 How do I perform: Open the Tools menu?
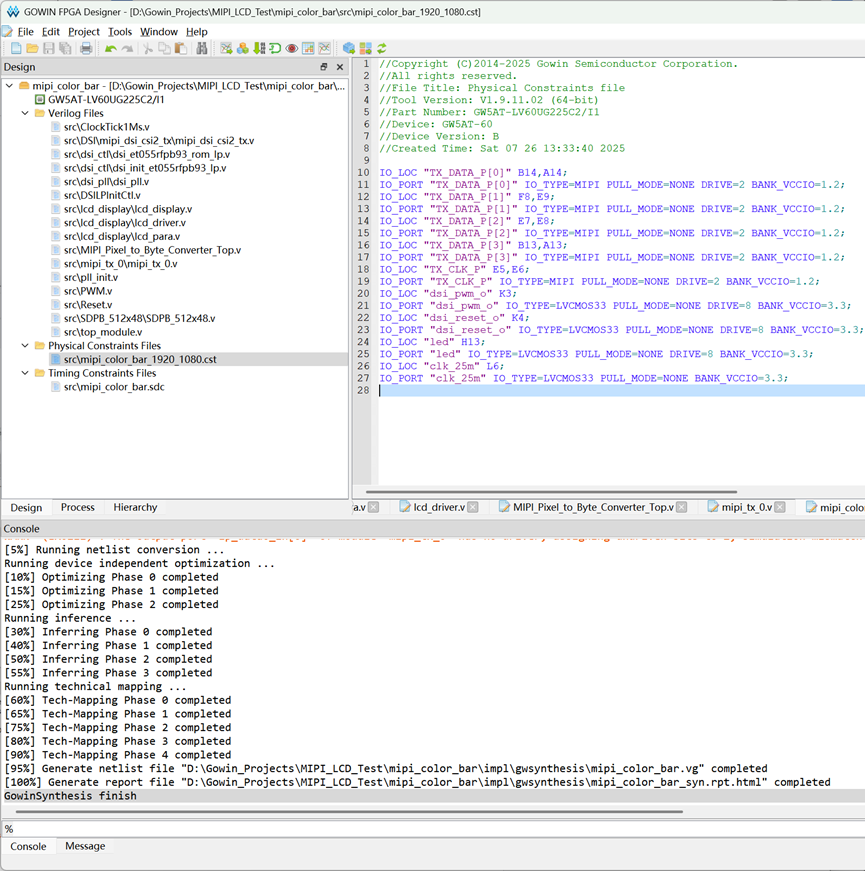119,32
